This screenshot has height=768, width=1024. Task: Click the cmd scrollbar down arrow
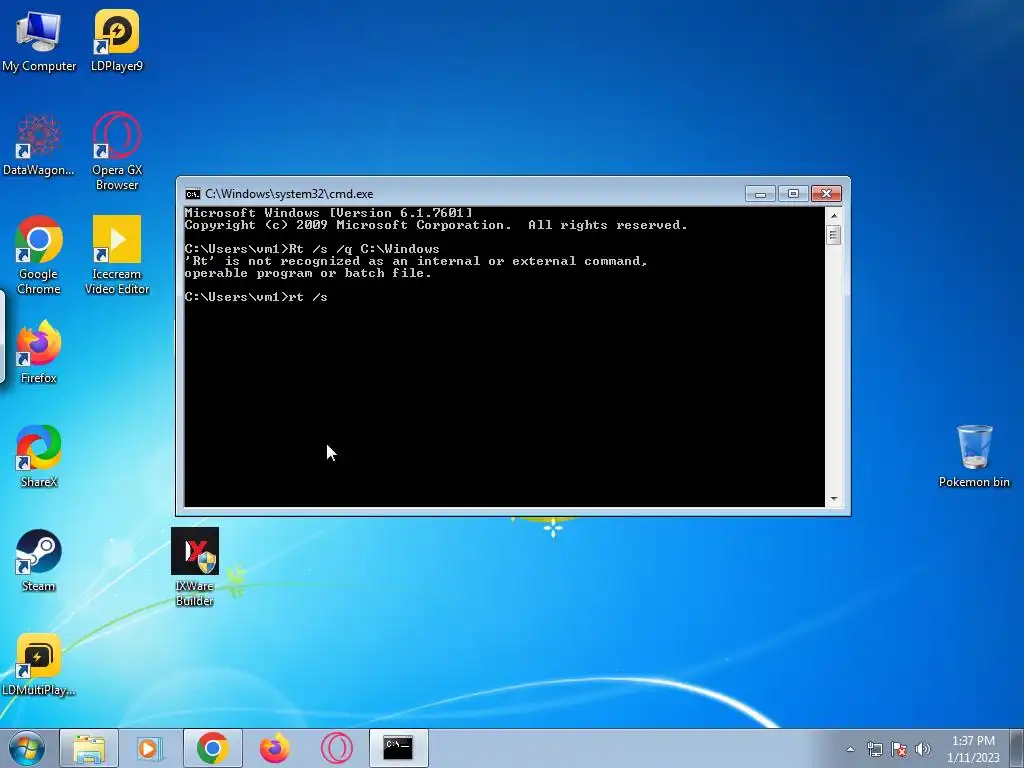point(833,499)
